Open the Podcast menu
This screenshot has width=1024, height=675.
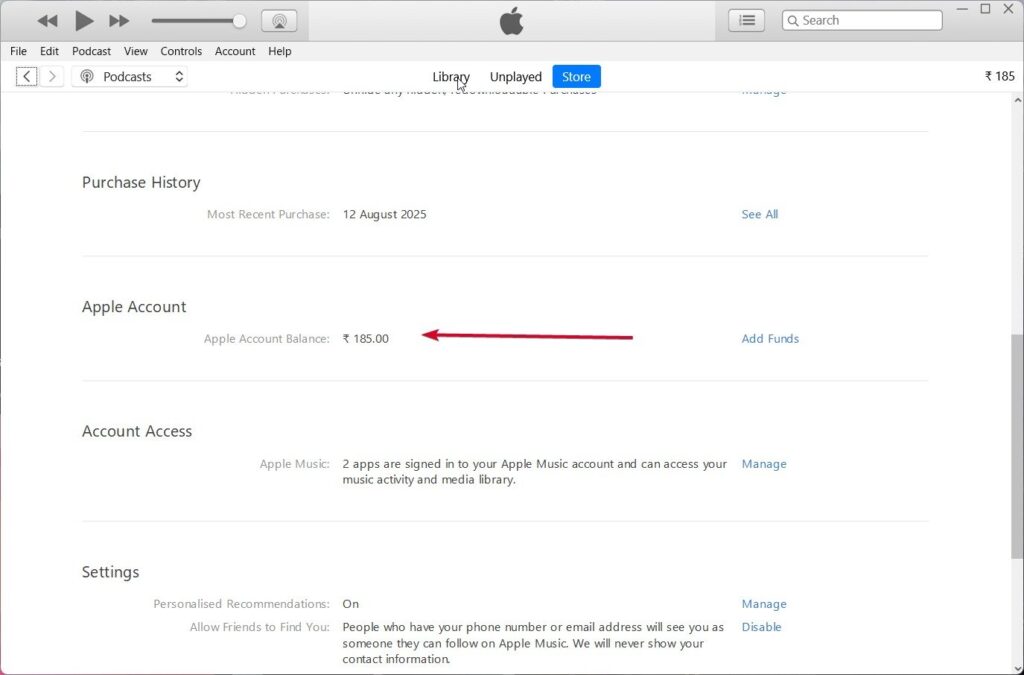point(91,51)
